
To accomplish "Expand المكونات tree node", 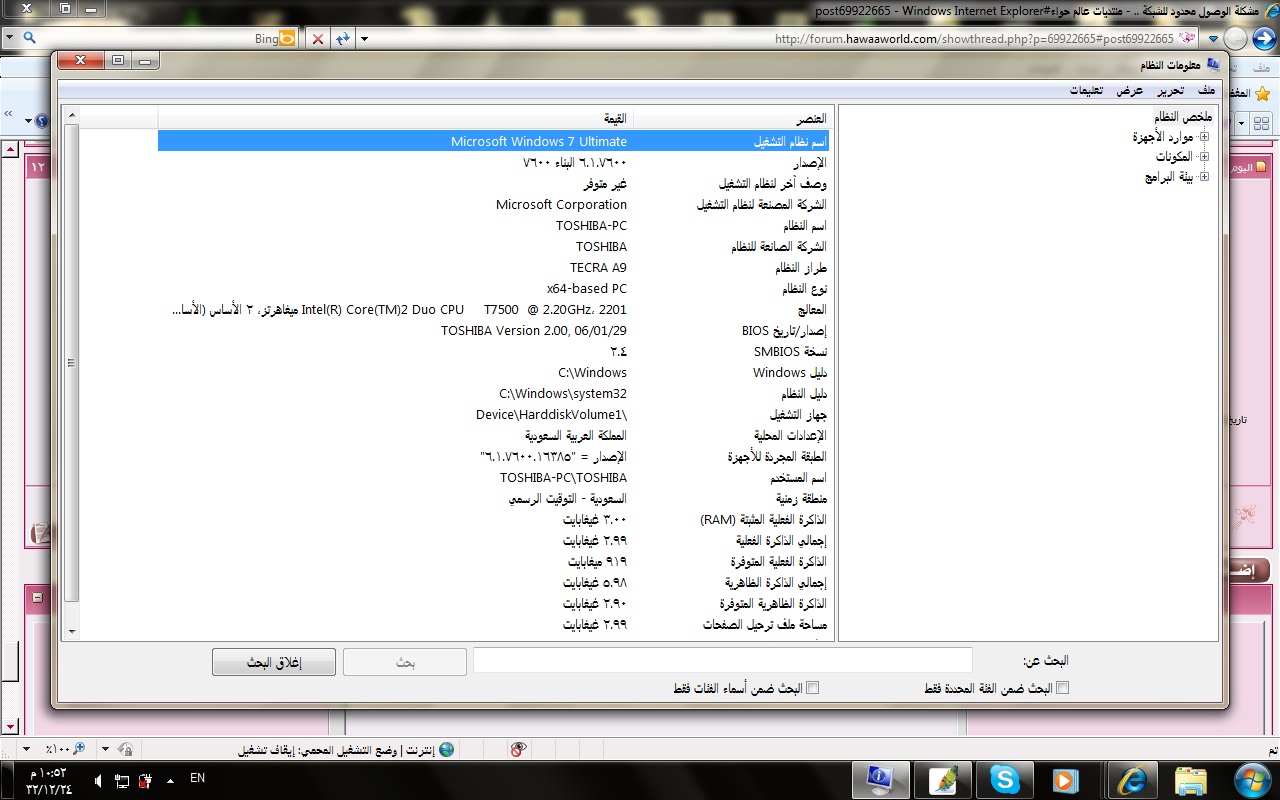I will [x=1204, y=157].
